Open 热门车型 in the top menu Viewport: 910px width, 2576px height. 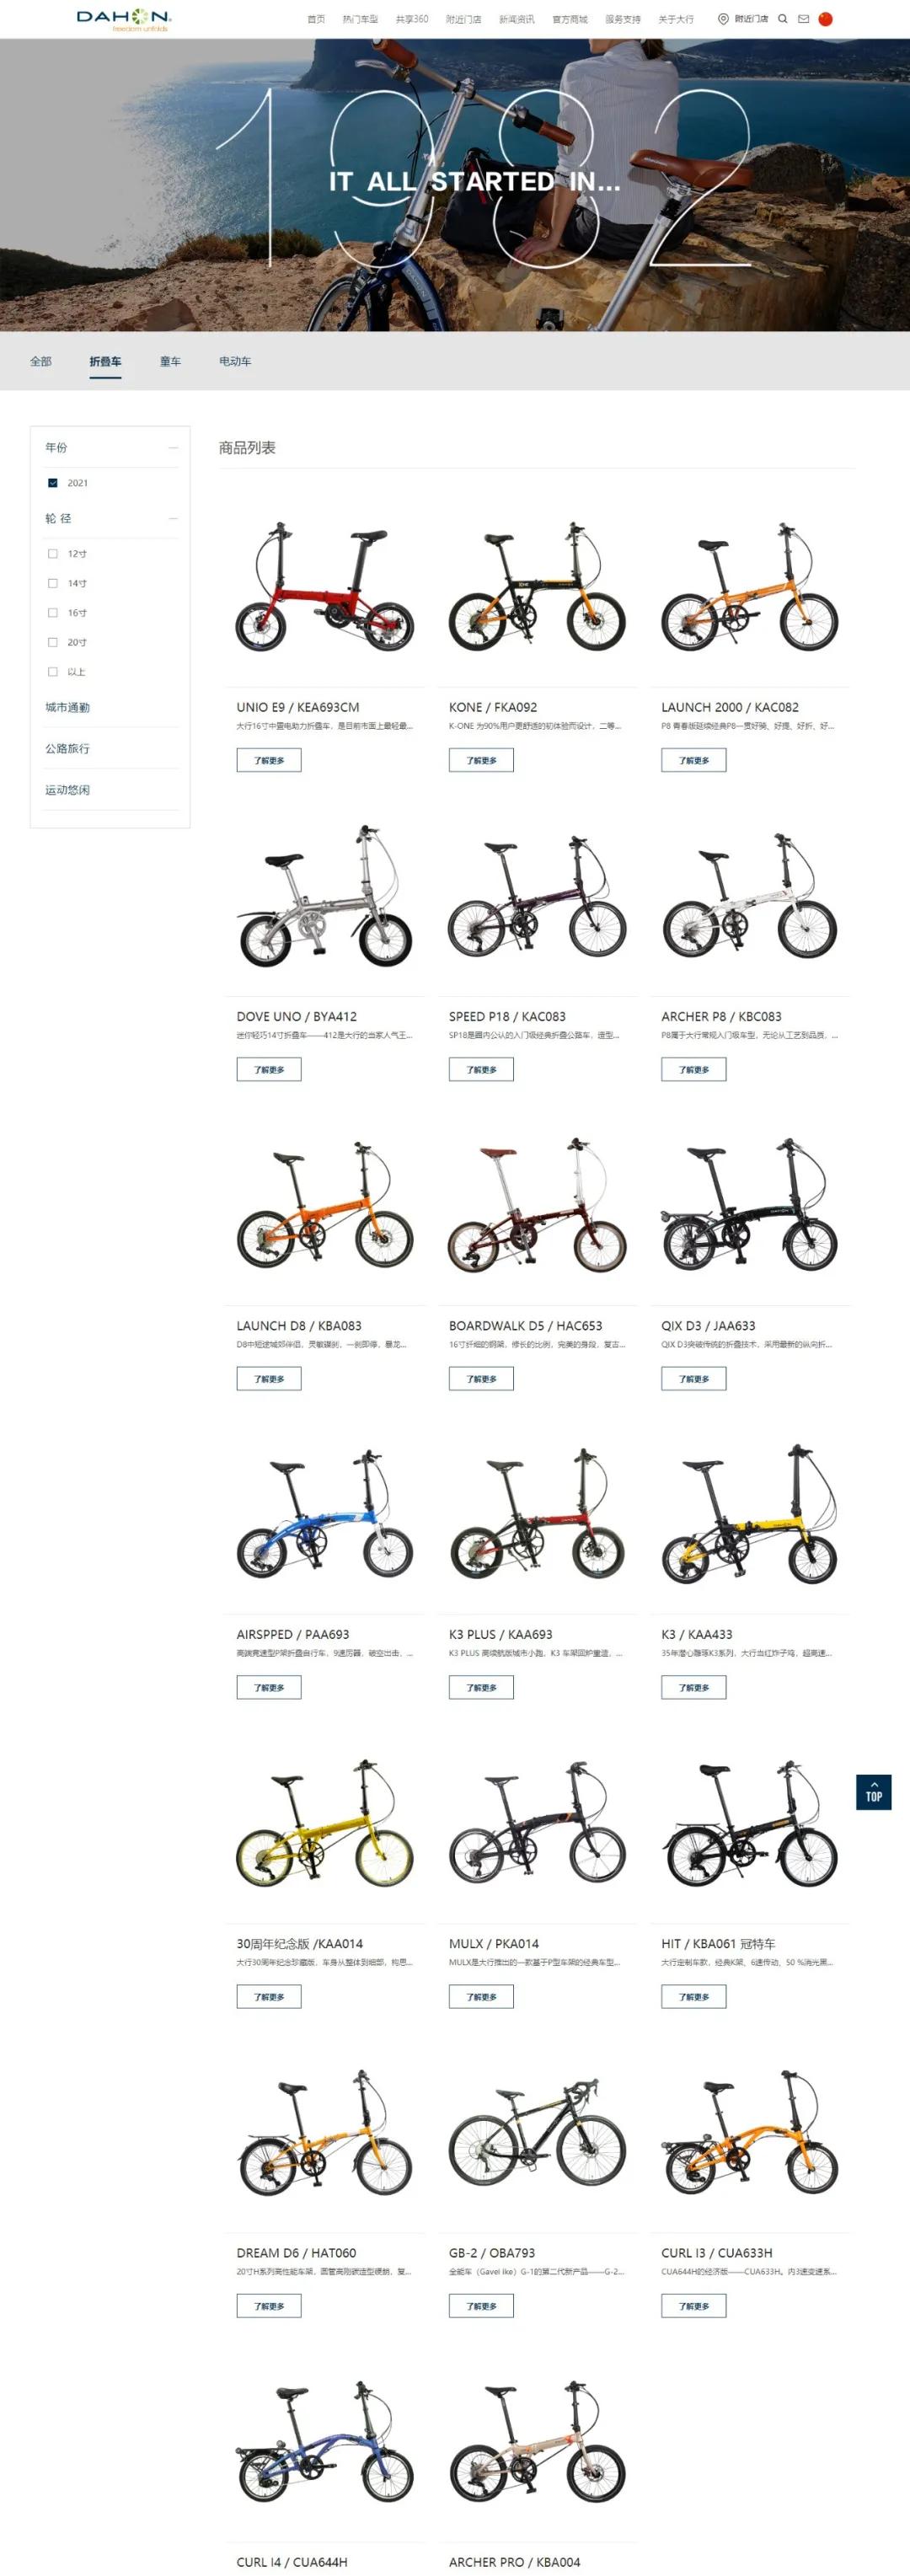pyautogui.click(x=360, y=19)
